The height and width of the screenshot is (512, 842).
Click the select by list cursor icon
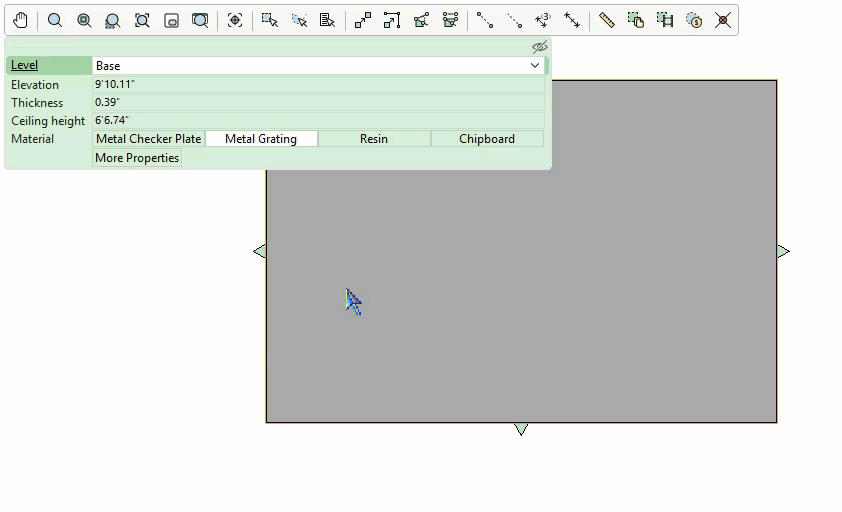tap(328, 20)
